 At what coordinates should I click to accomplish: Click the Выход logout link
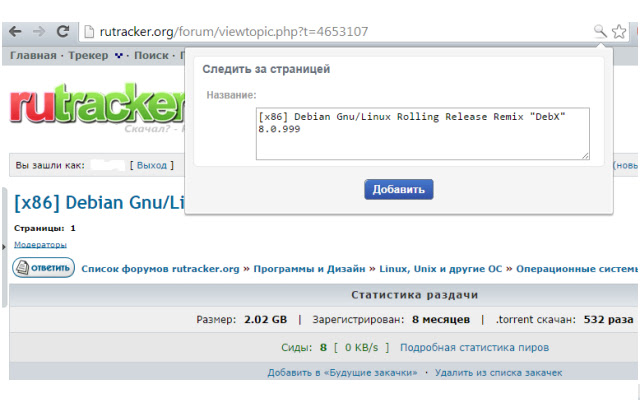point(152,165)
